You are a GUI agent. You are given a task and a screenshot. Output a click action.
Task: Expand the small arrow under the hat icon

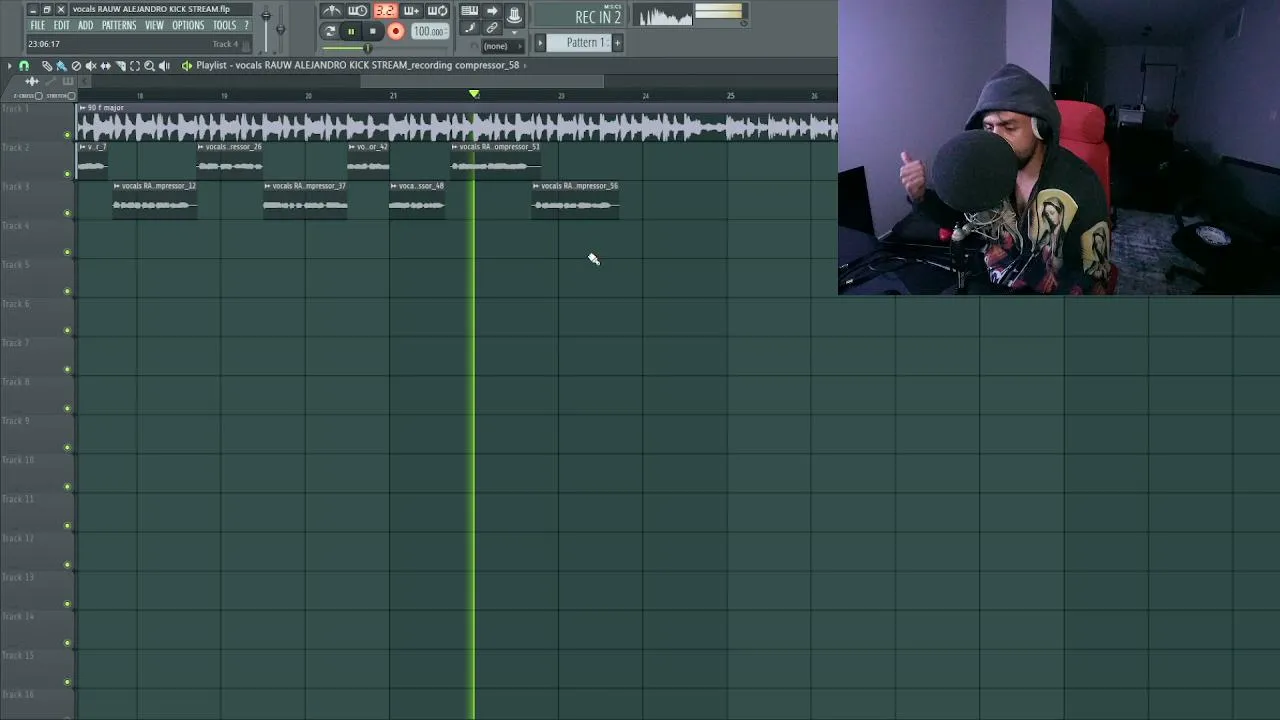514,32
